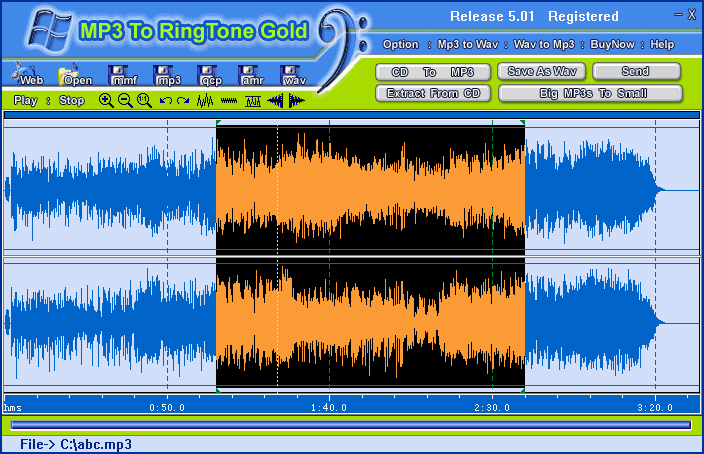Open the Option menu

point(401,44)
